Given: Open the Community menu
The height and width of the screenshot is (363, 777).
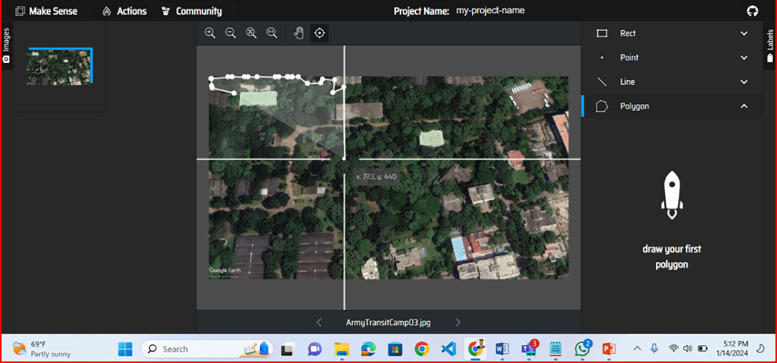Looking at the screenshot, I should 192,11.
